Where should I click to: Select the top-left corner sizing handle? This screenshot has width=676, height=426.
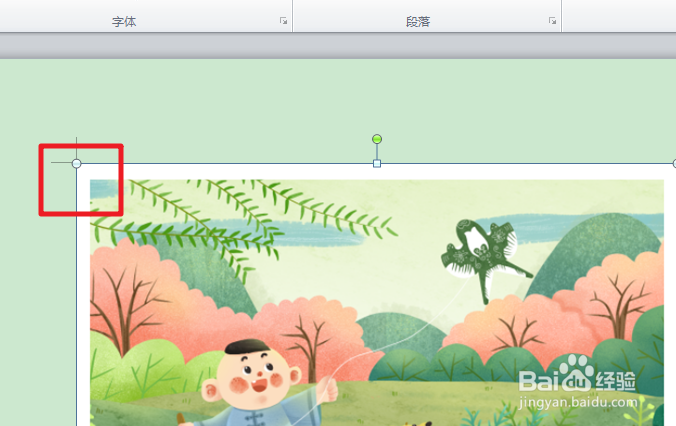(76, 163)
